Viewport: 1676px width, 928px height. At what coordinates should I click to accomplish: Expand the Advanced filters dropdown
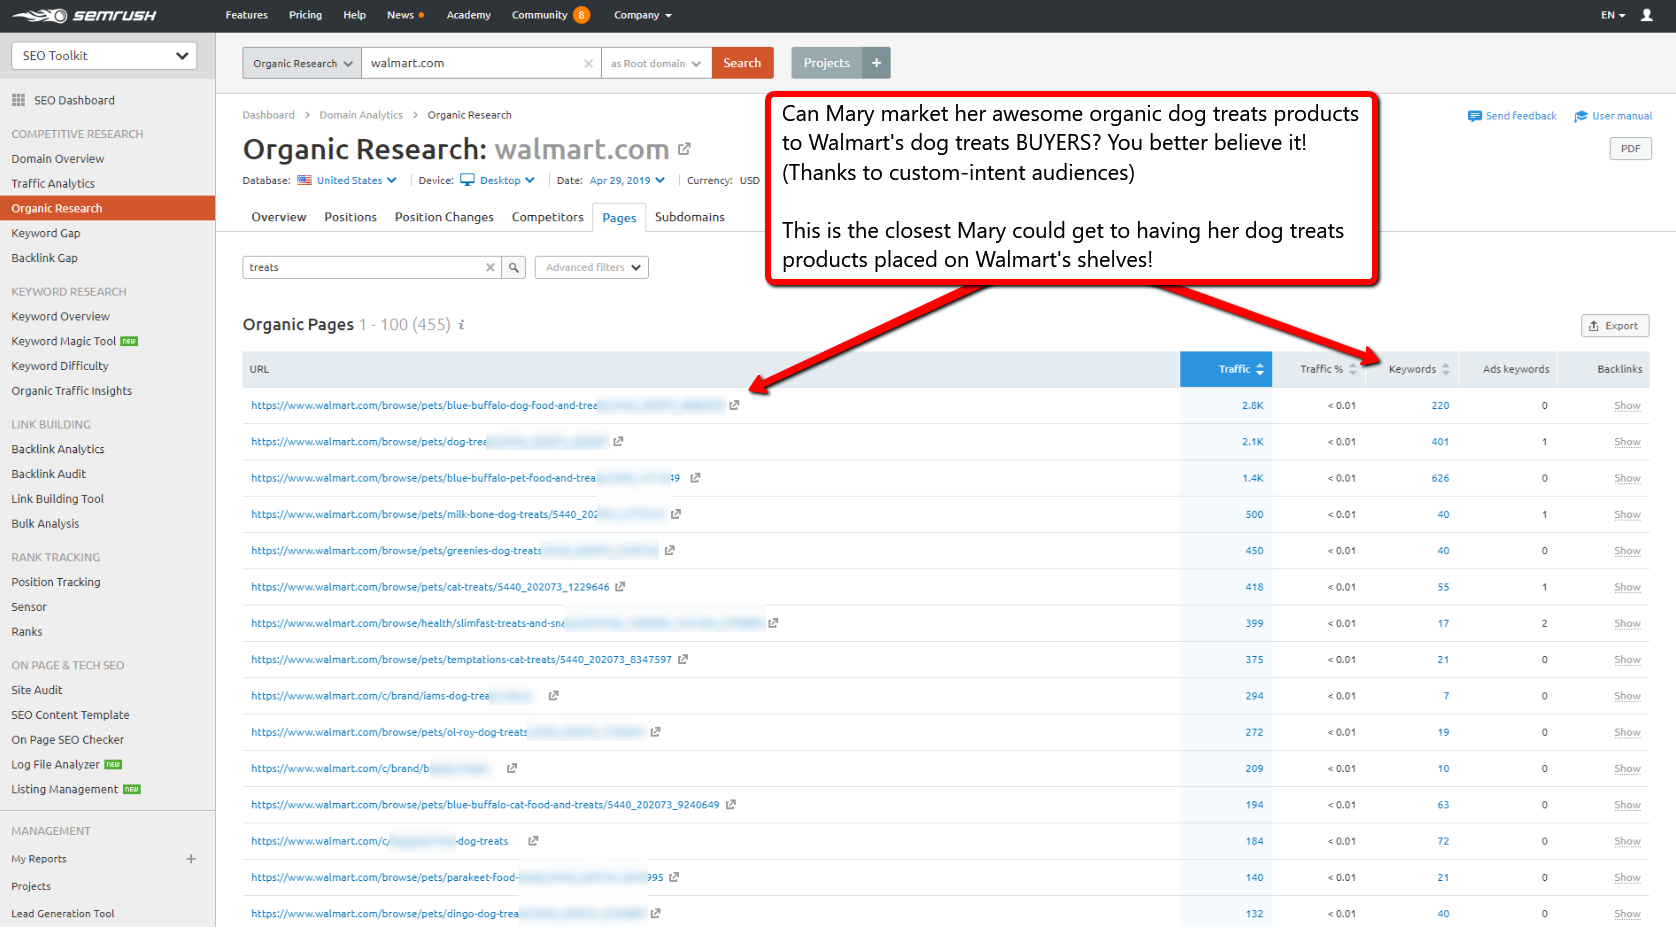coord(592,267)
